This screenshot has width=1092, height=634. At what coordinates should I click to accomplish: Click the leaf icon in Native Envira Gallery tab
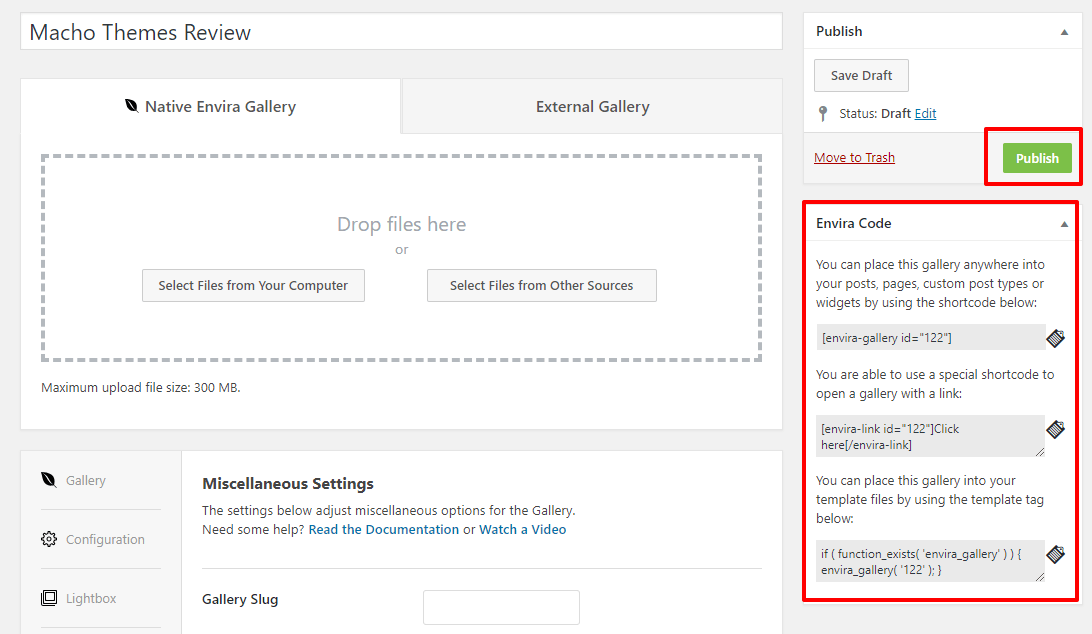[132, 106]
